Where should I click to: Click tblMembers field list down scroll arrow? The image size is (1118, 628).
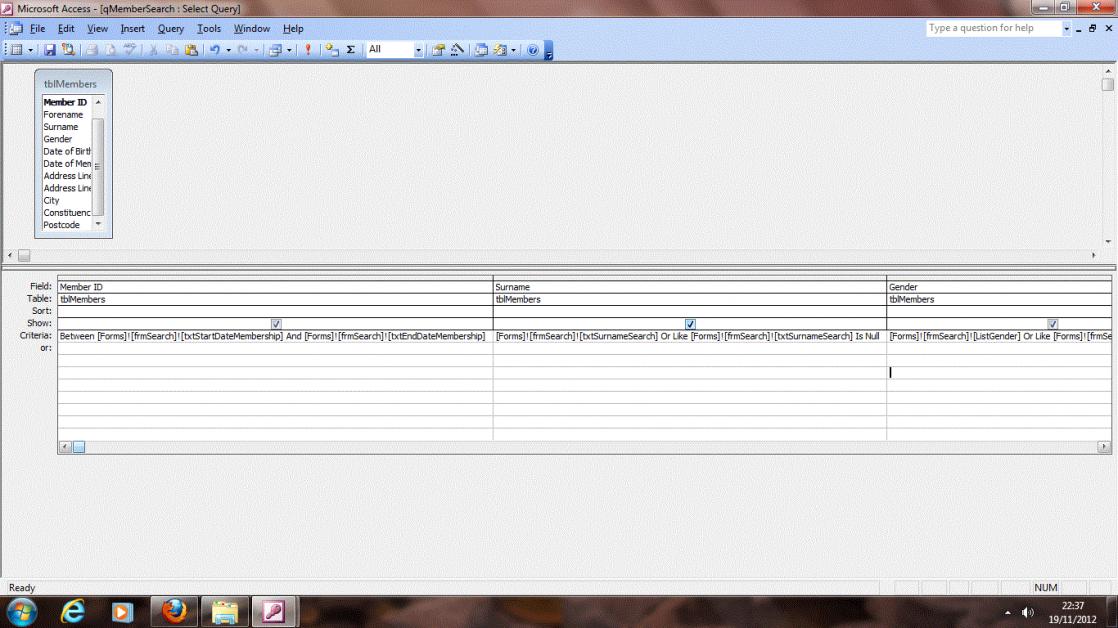(98, 225)
